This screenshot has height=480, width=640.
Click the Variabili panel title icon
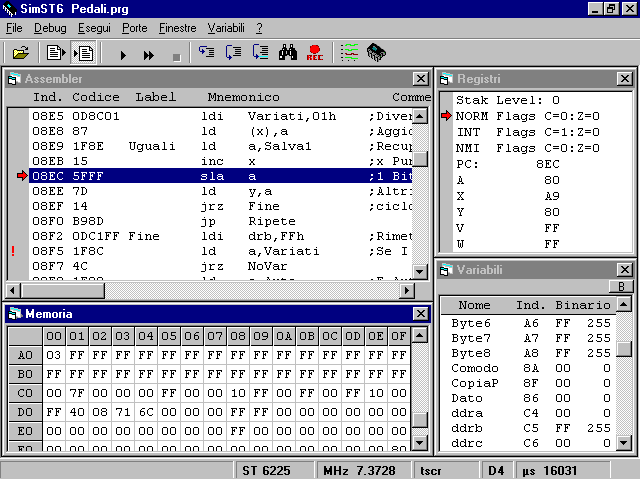click(446, 270)
